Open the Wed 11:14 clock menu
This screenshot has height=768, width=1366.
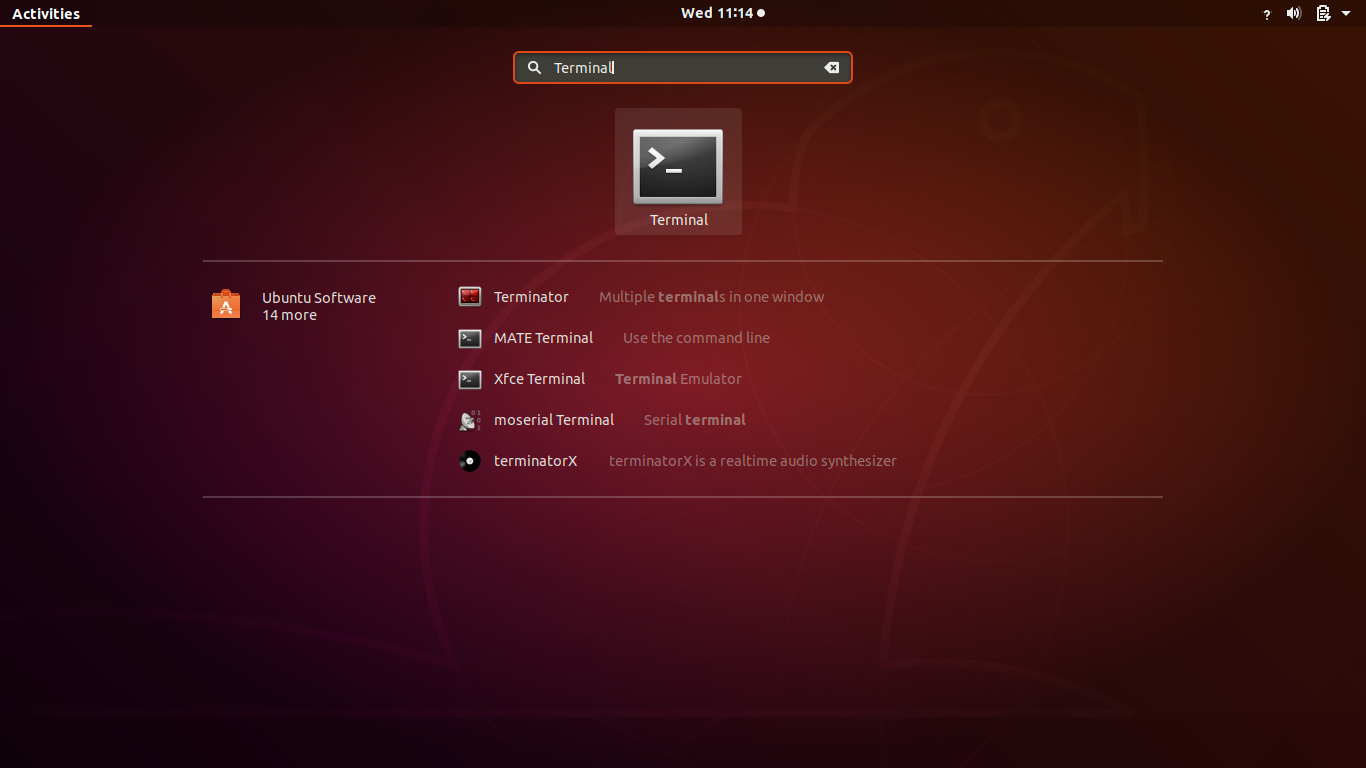click(722, 13)
